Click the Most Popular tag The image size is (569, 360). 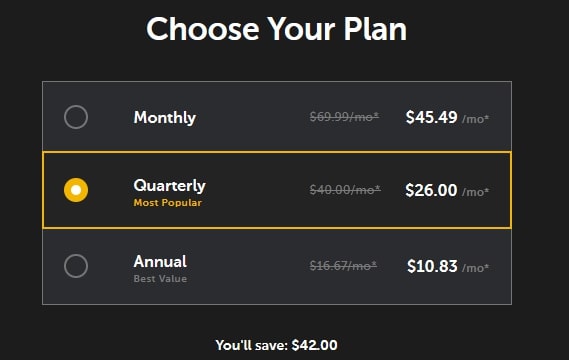tap(168, 202)
